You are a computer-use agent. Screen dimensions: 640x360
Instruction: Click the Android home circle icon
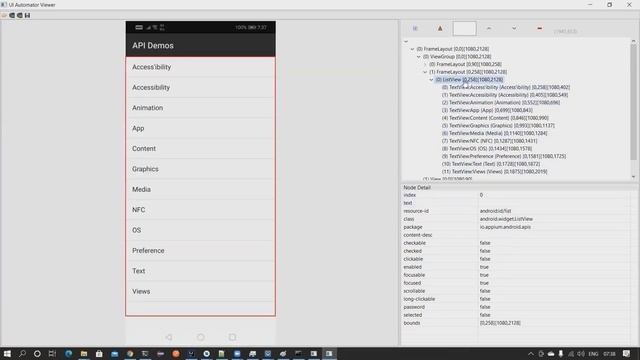[x=200, y=337]
